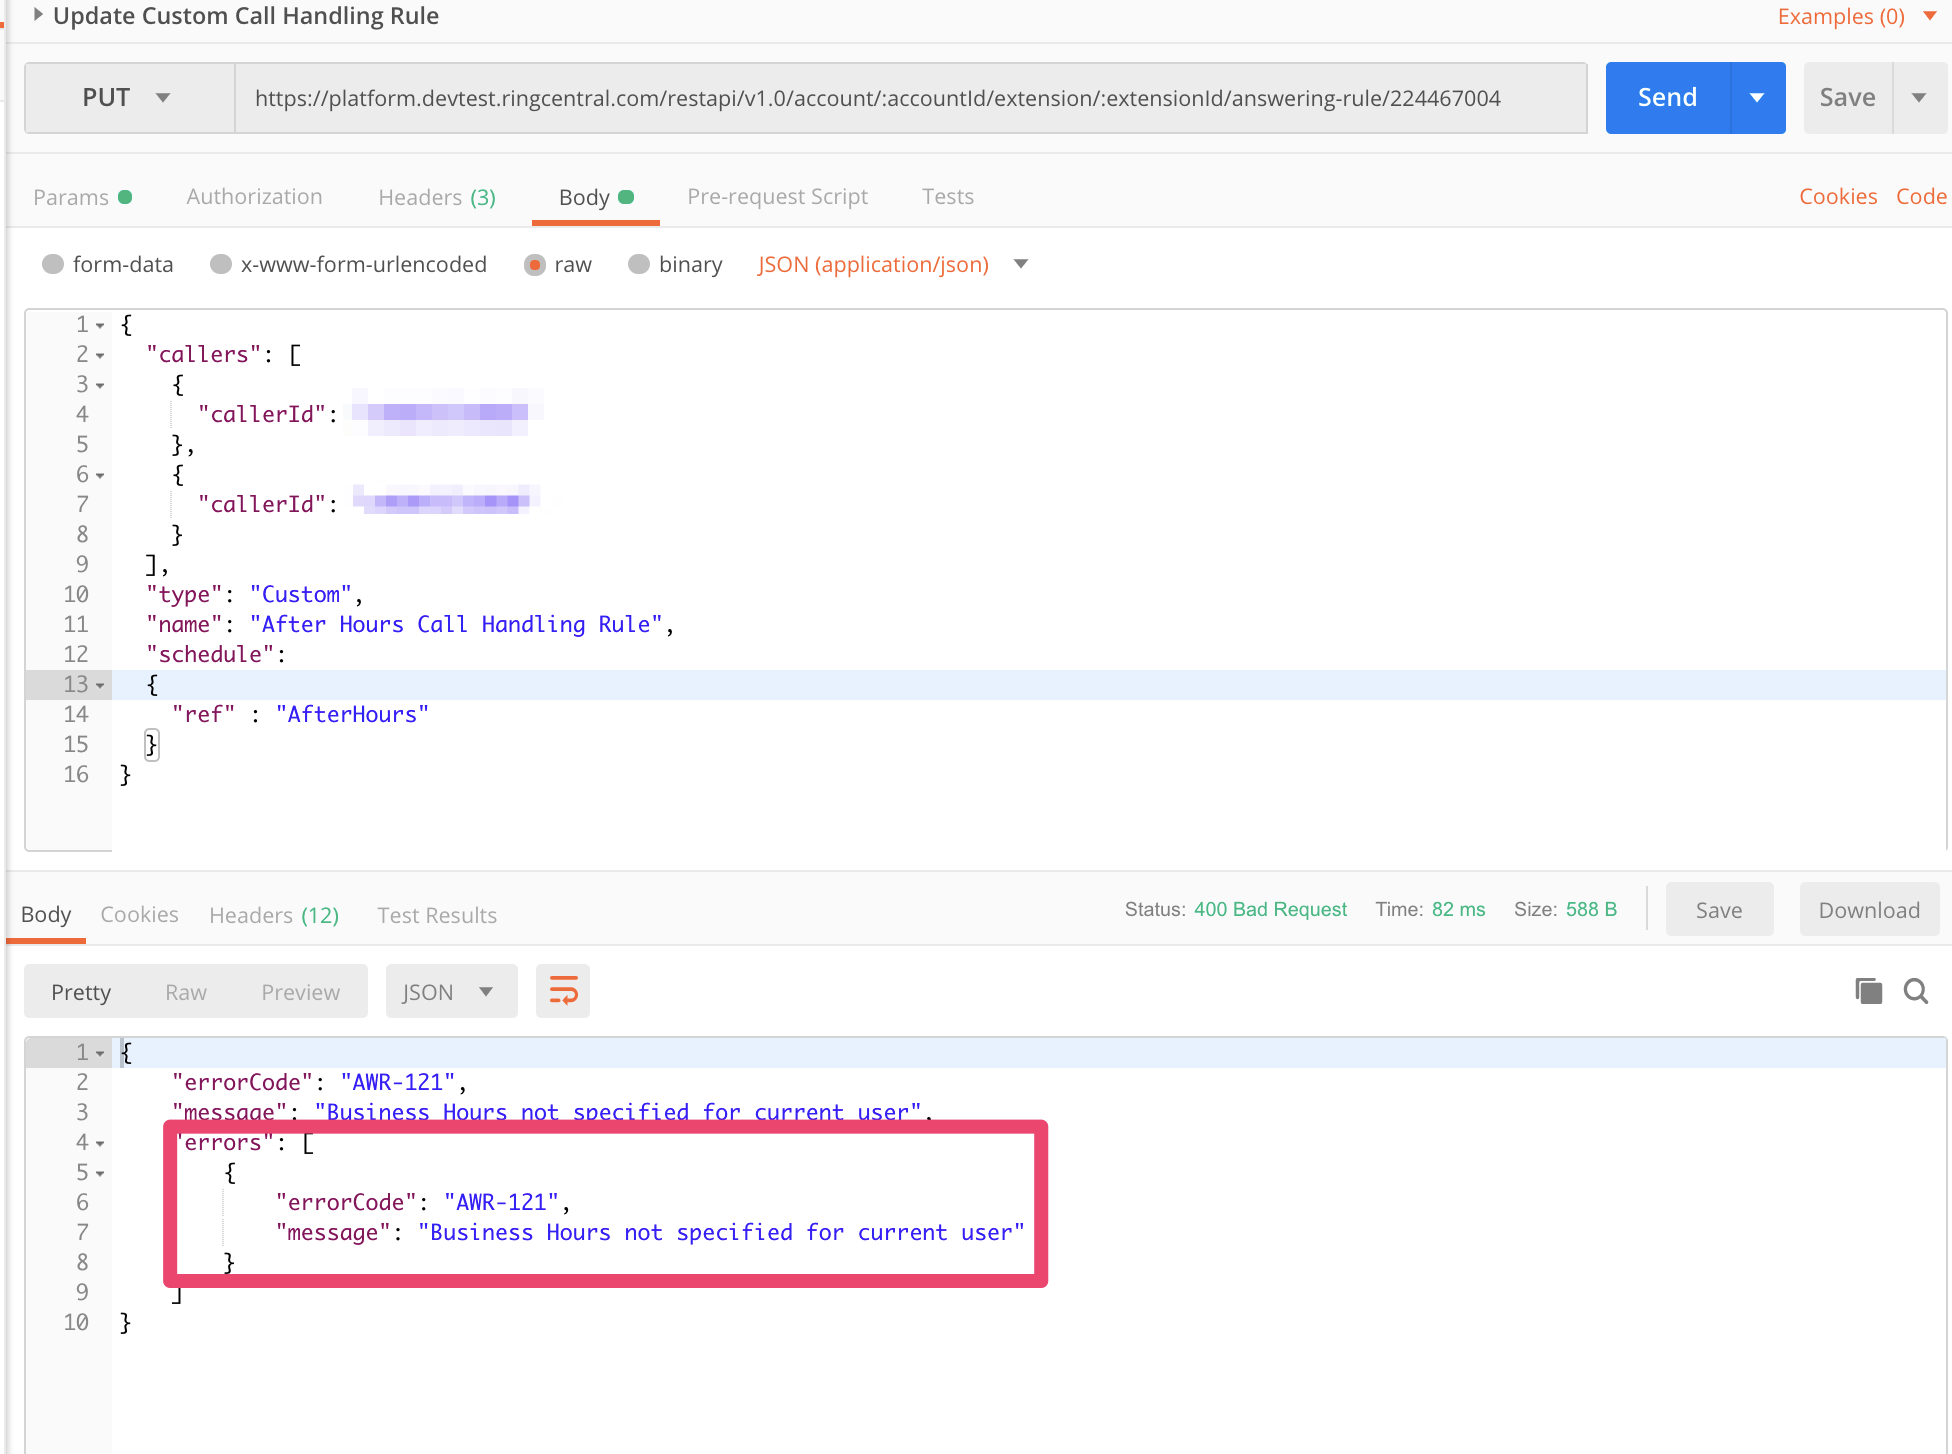Select the x-www-form-urlencoded body type
The image size is (1952, 1454).
[x=220, y=264]
